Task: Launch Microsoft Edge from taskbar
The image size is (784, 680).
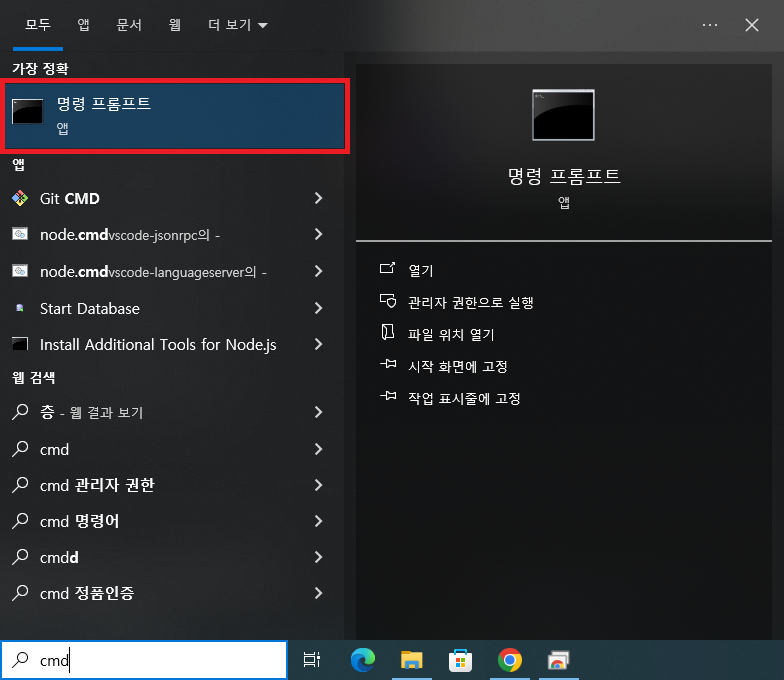Action: click(x=363, y=660)
